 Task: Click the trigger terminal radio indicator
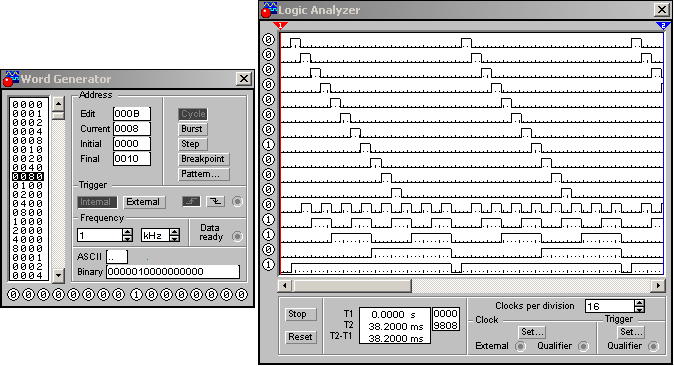(x=237, y=202)
